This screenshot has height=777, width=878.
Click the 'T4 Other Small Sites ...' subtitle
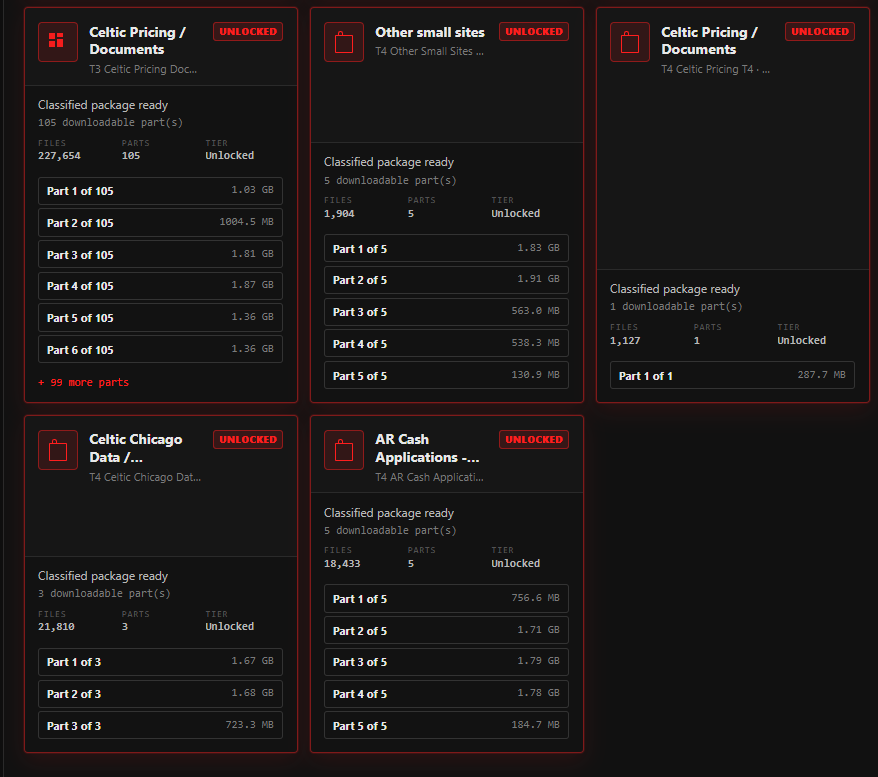pos(429,52)
